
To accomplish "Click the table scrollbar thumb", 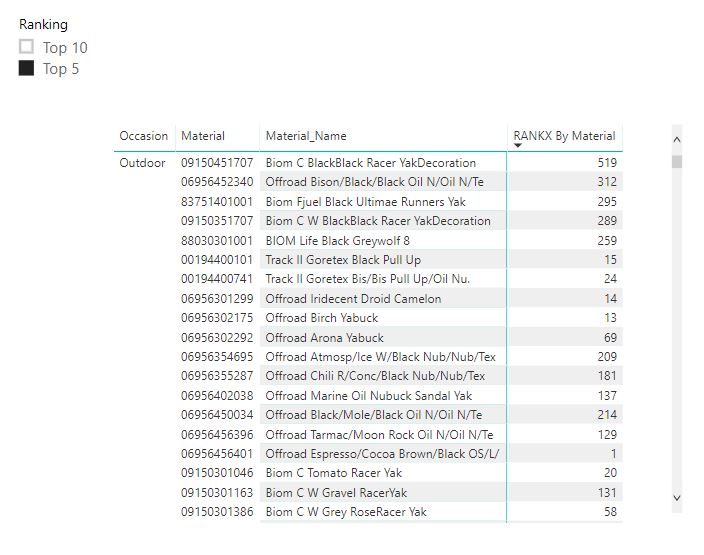I will pyautogui.click(x=677, y=162).
